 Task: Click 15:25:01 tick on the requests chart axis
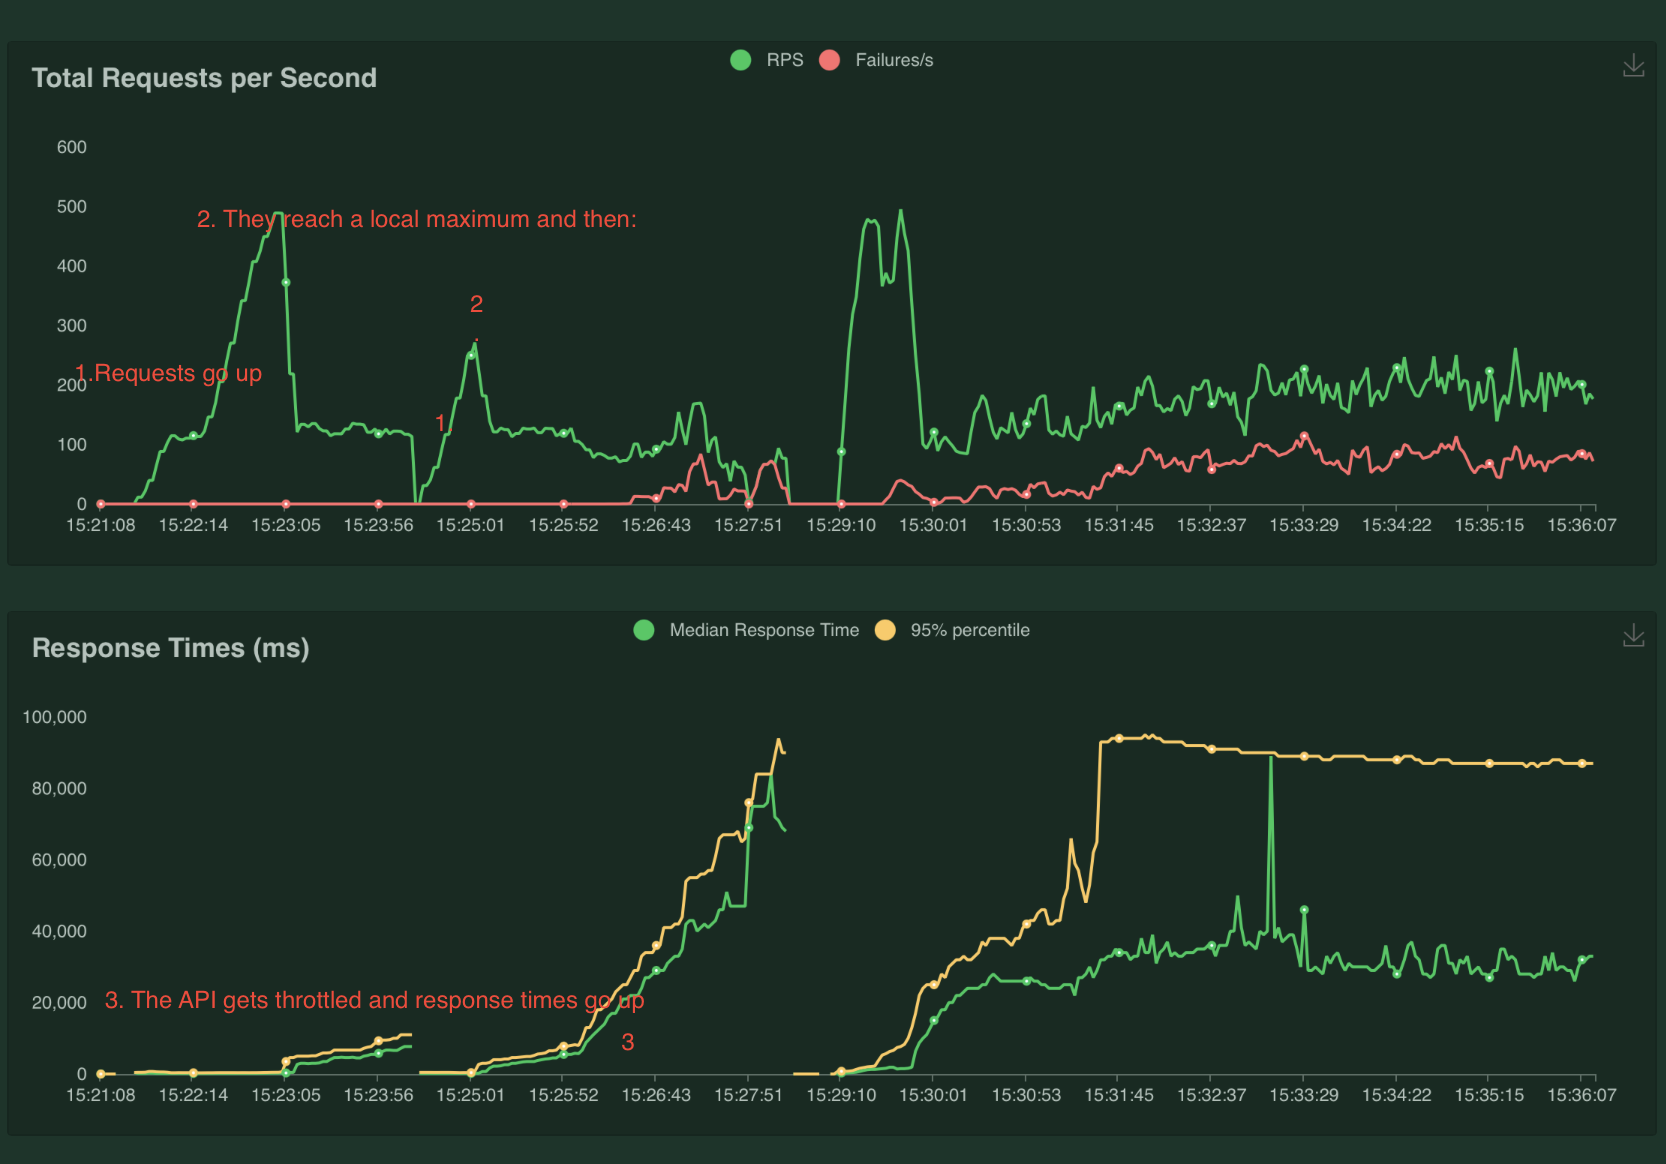pyautogui.click(x=471, y=525)
